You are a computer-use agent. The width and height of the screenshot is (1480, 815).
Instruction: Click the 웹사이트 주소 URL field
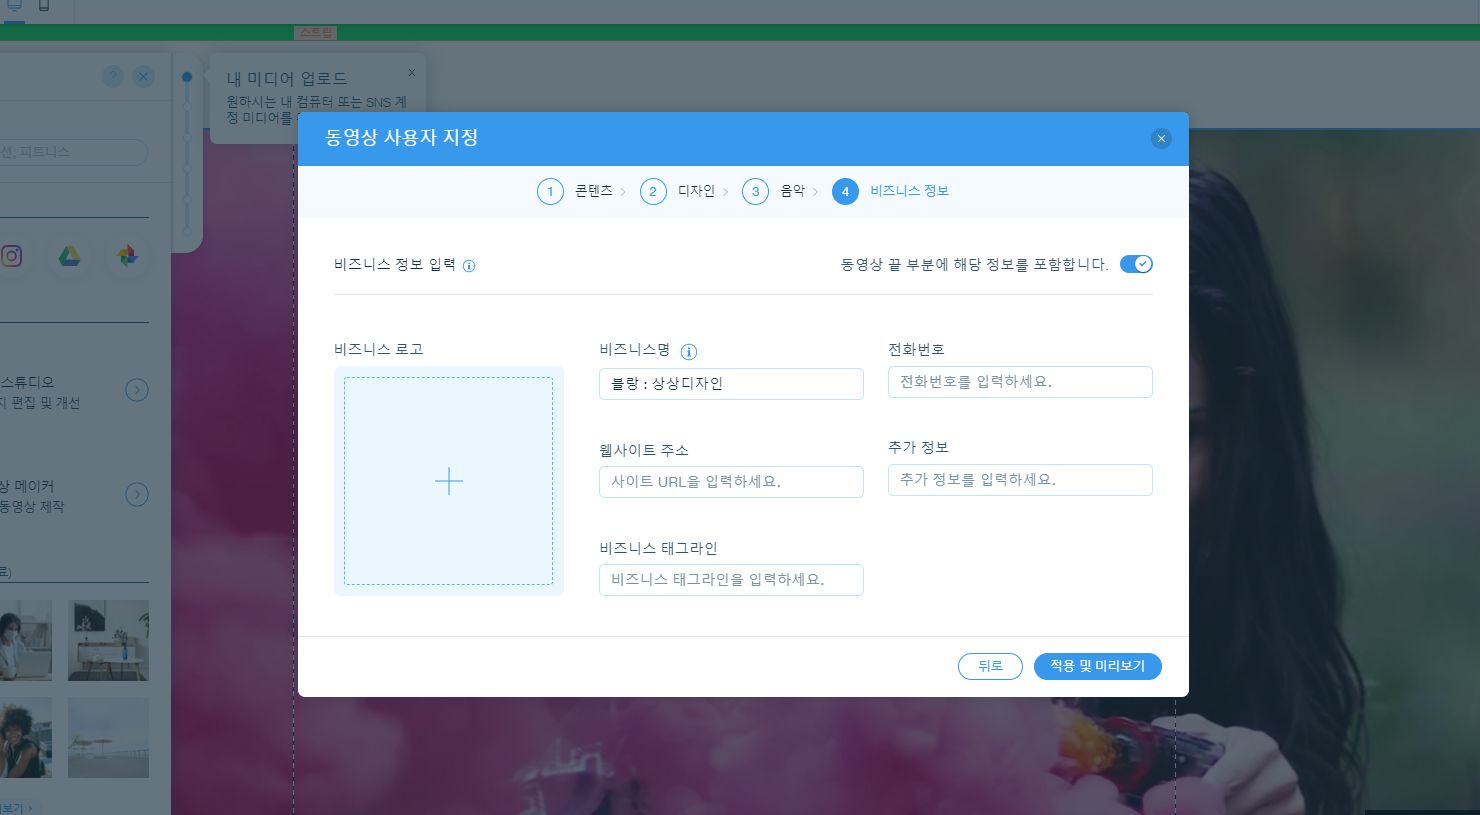coord(731,482)
